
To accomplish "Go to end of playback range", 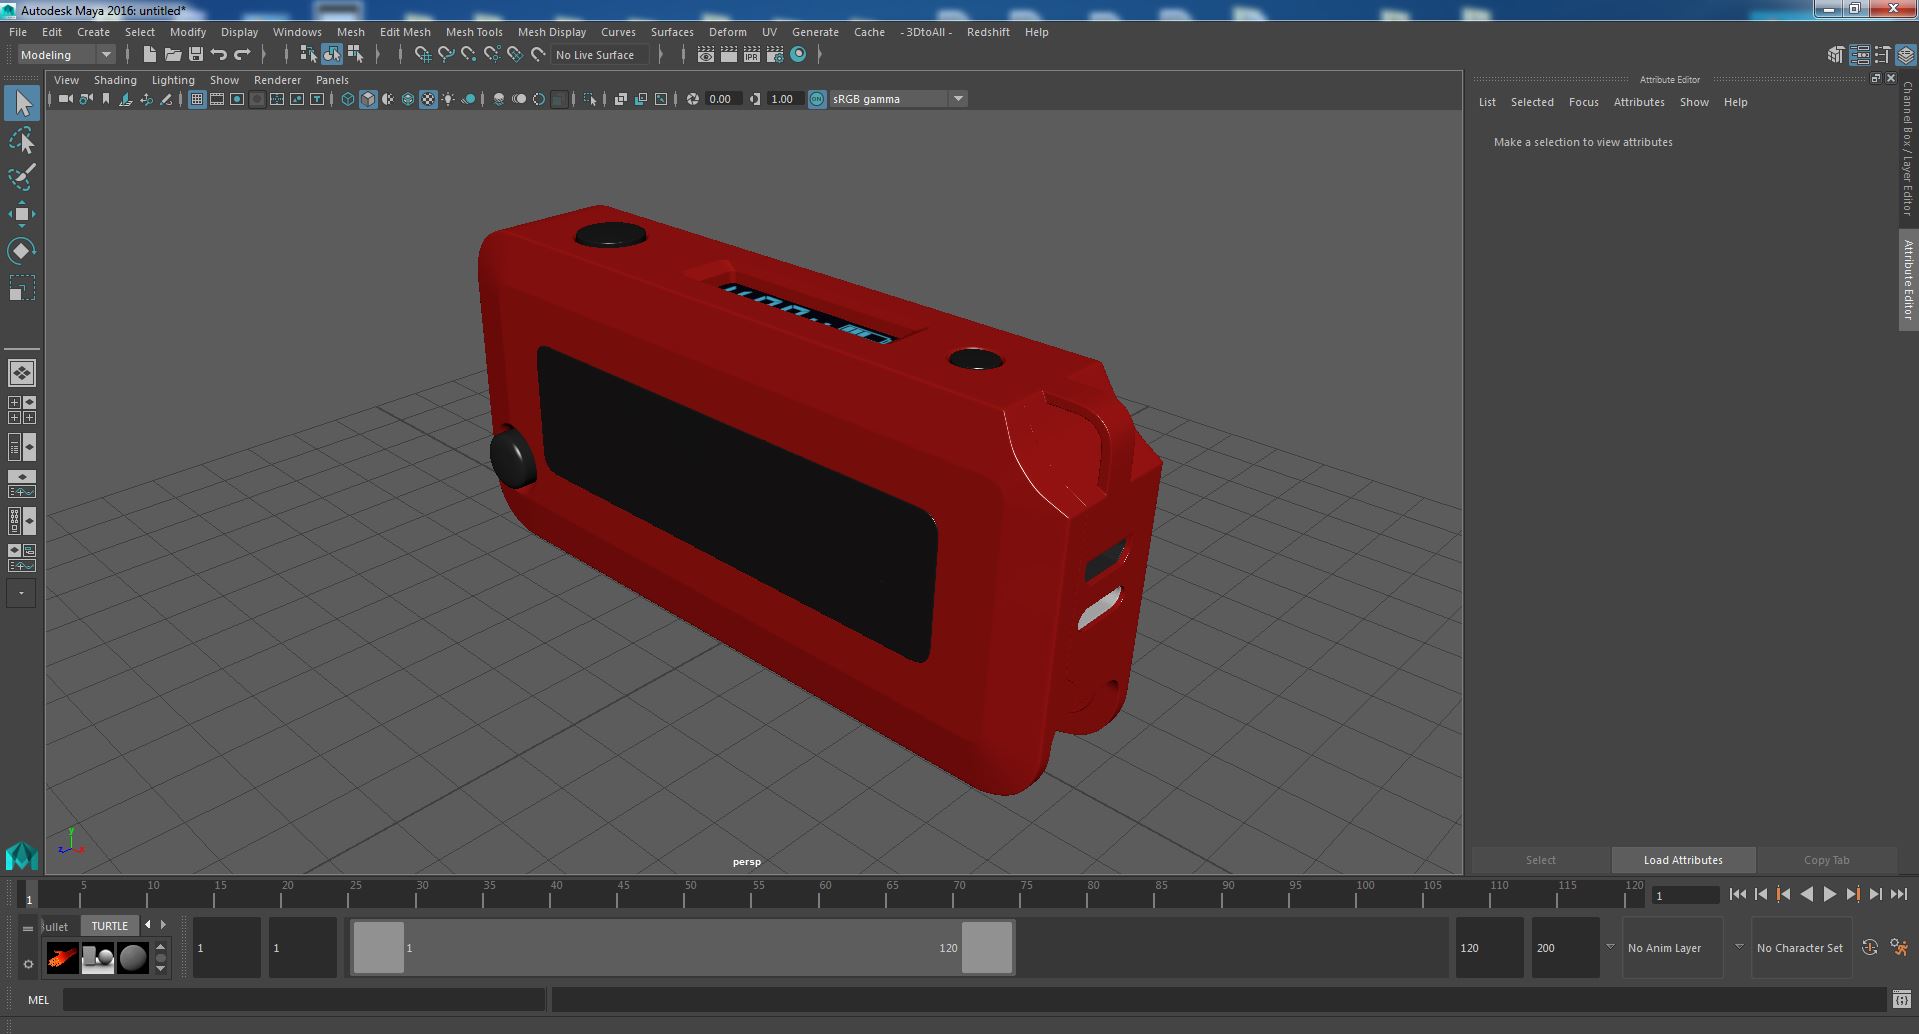I will click(x=1898, y=895).
